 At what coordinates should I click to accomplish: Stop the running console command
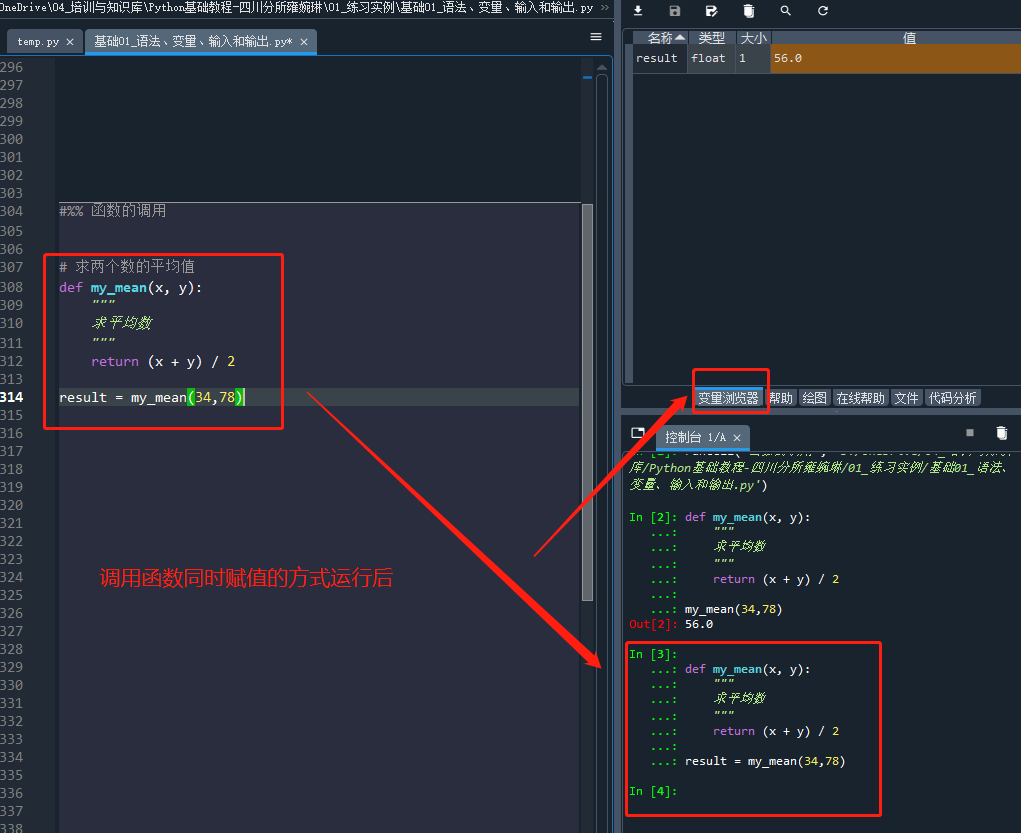(x=970, y=432)
